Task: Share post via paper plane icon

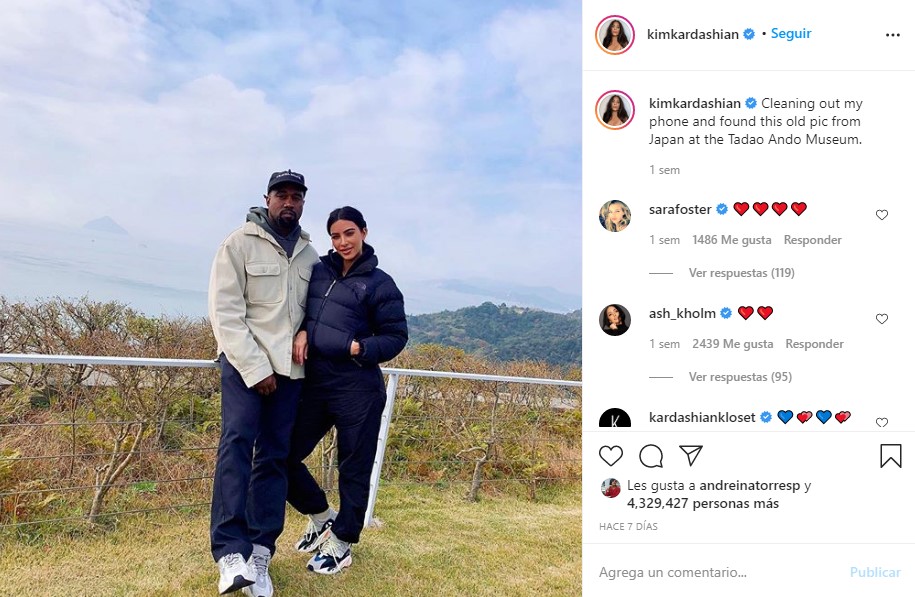Action: tap(691, 455)
